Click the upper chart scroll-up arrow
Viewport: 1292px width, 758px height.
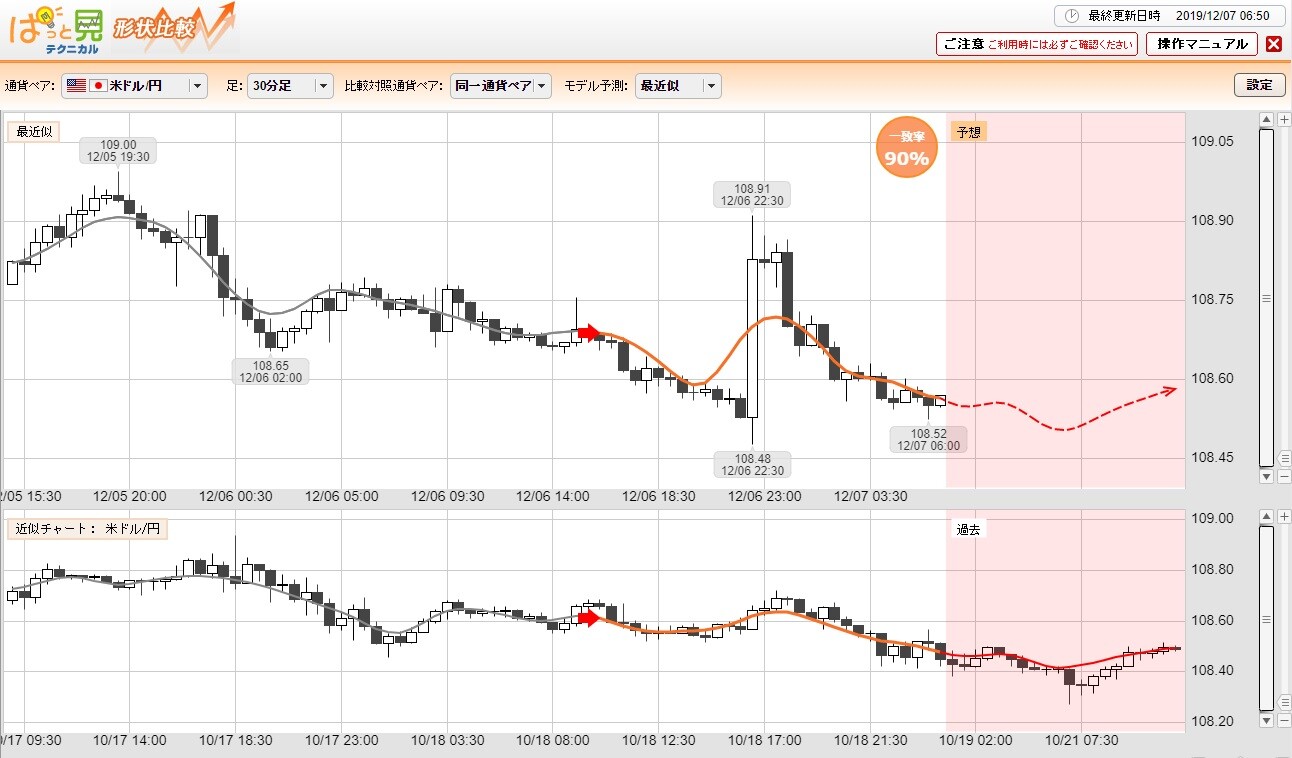point(1267,120)
